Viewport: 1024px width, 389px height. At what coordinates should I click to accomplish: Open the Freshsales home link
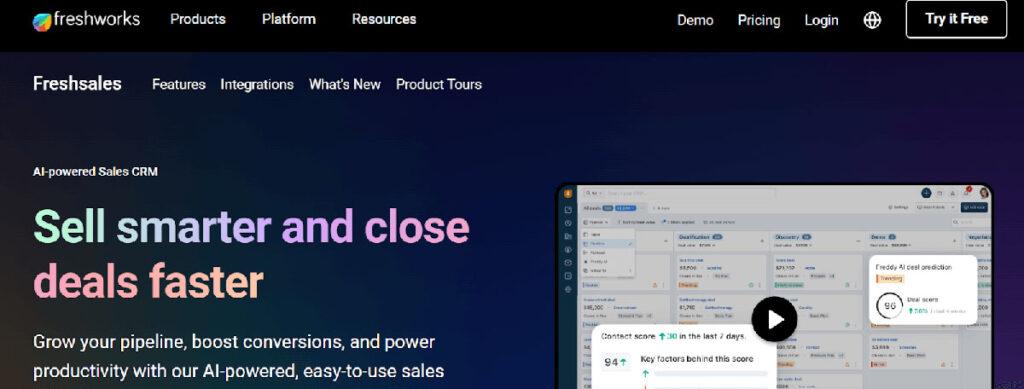pos(77,84)
